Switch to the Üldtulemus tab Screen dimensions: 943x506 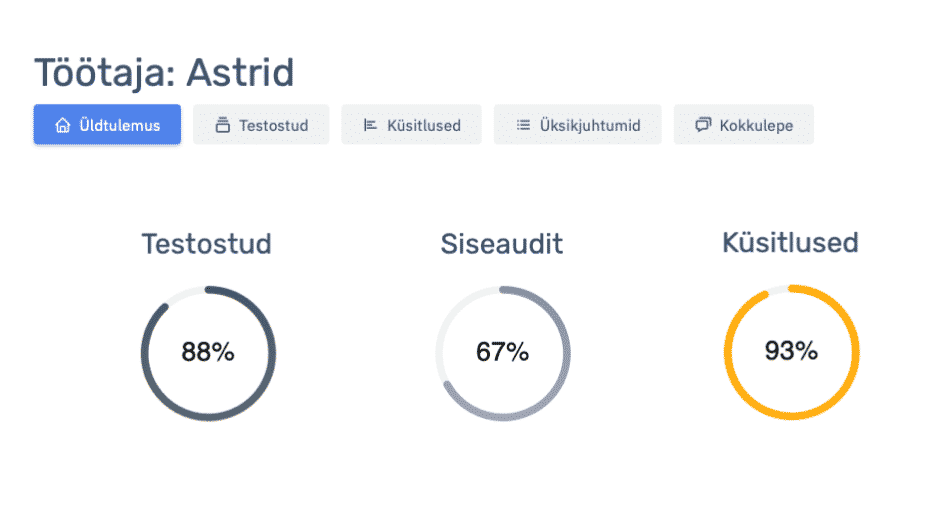click(119, 126)
